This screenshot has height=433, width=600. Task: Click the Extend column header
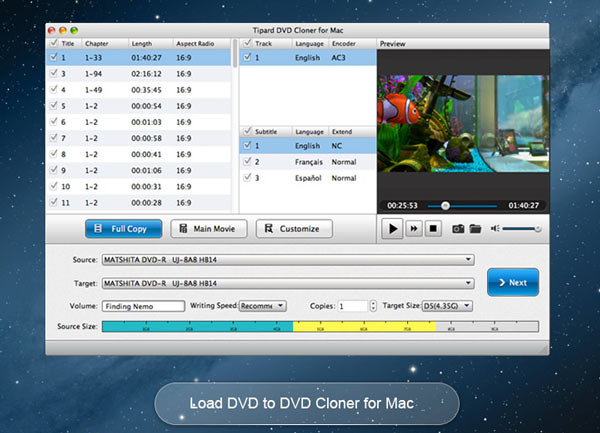(352, 132)
